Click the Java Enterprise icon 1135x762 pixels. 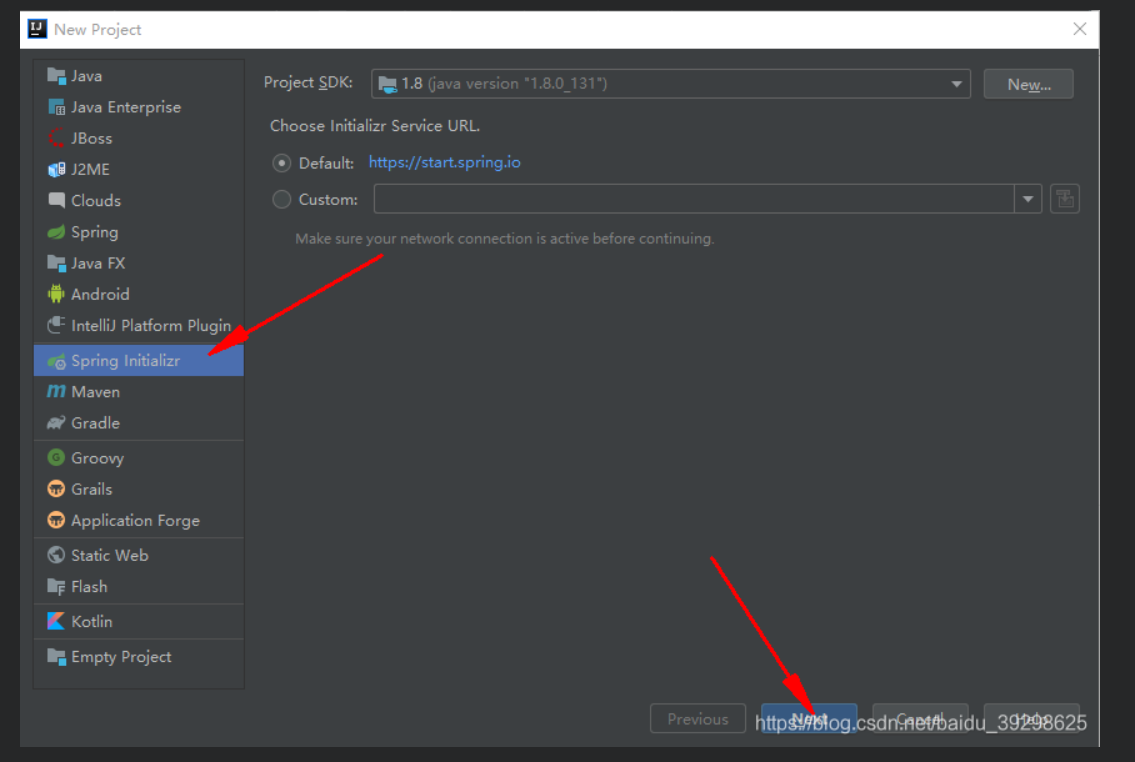pyautogui.click(x=56, y=107)
